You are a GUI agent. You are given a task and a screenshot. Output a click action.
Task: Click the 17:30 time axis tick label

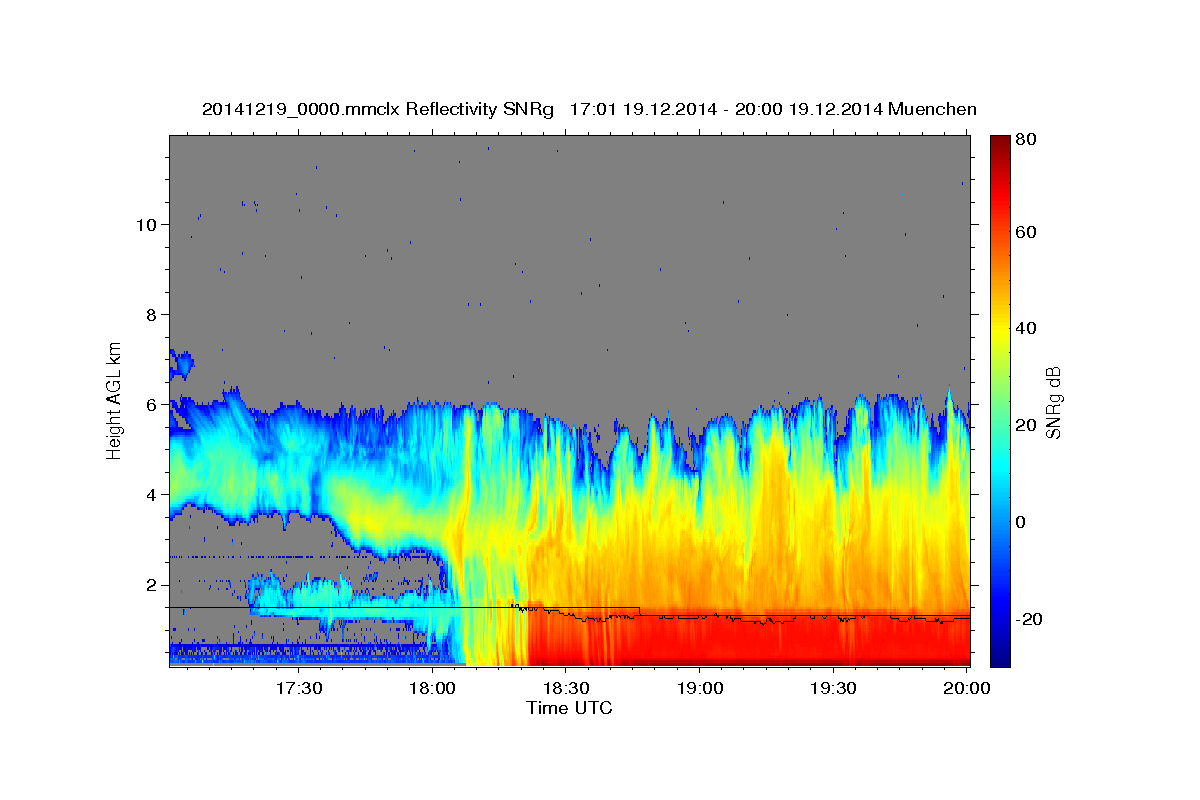pyautogui.click(x=298, y=688)
